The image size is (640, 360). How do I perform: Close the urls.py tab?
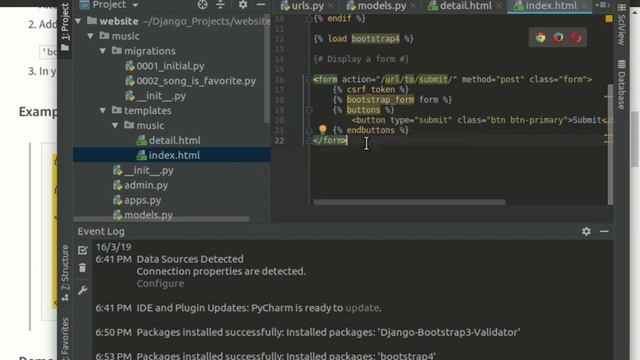point(331,6)
